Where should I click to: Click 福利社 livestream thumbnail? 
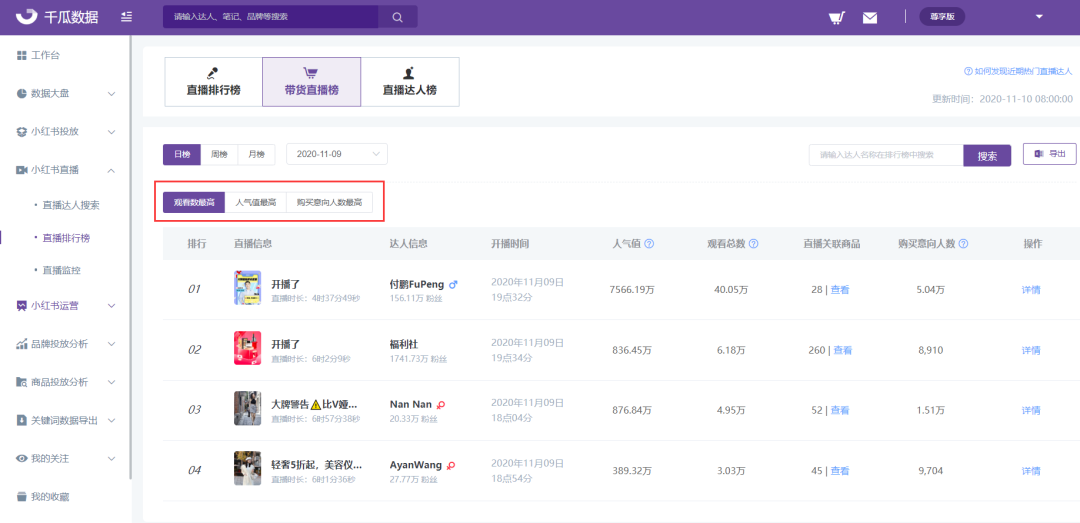click(247, 349)
